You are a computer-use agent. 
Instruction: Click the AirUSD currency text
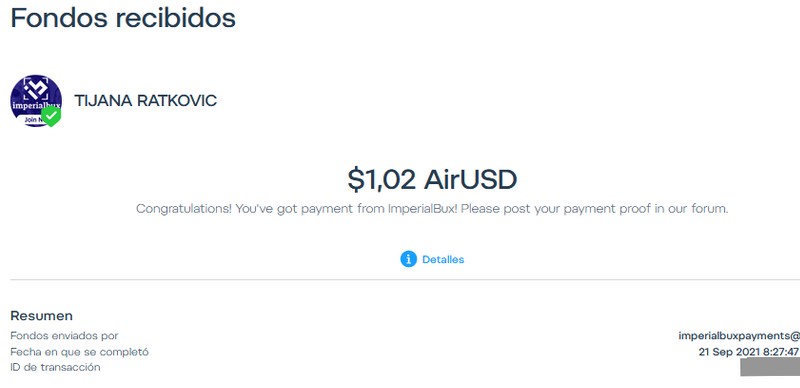click(470, 180)
